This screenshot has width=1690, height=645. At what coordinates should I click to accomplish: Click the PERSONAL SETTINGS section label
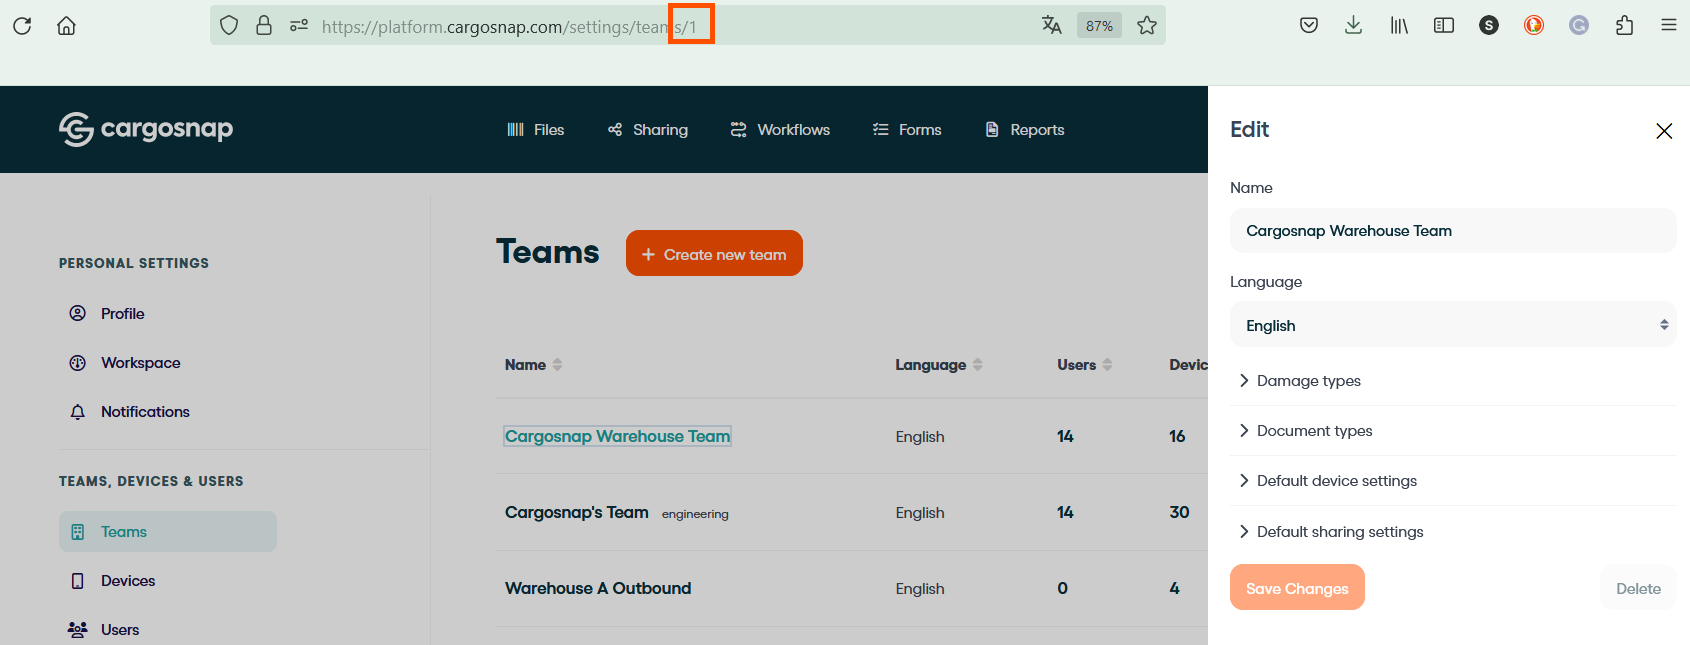click(x=134, y=263)
